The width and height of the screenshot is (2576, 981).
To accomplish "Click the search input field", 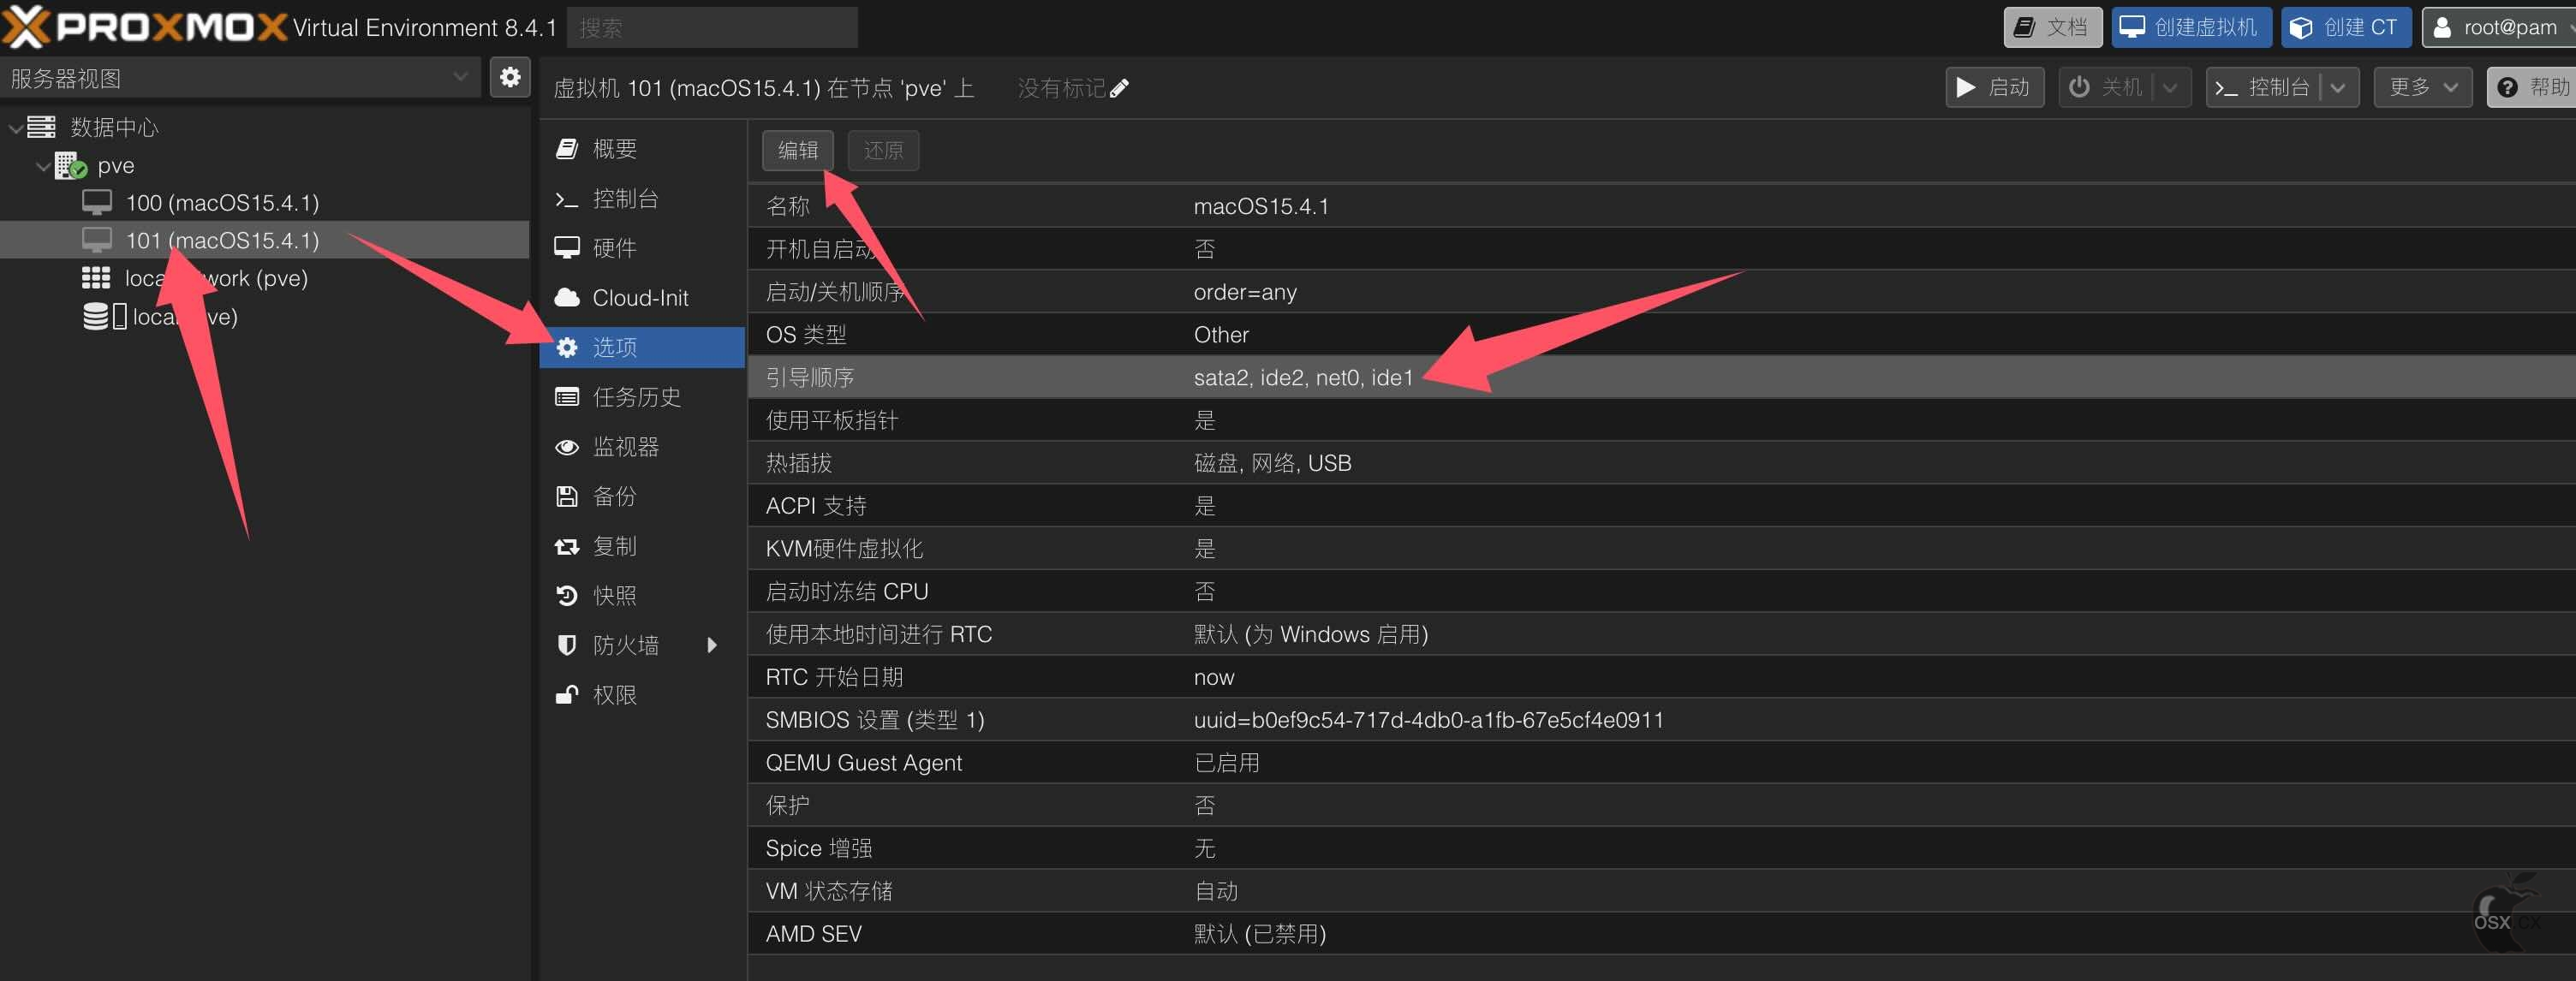I will coord(712,28).
